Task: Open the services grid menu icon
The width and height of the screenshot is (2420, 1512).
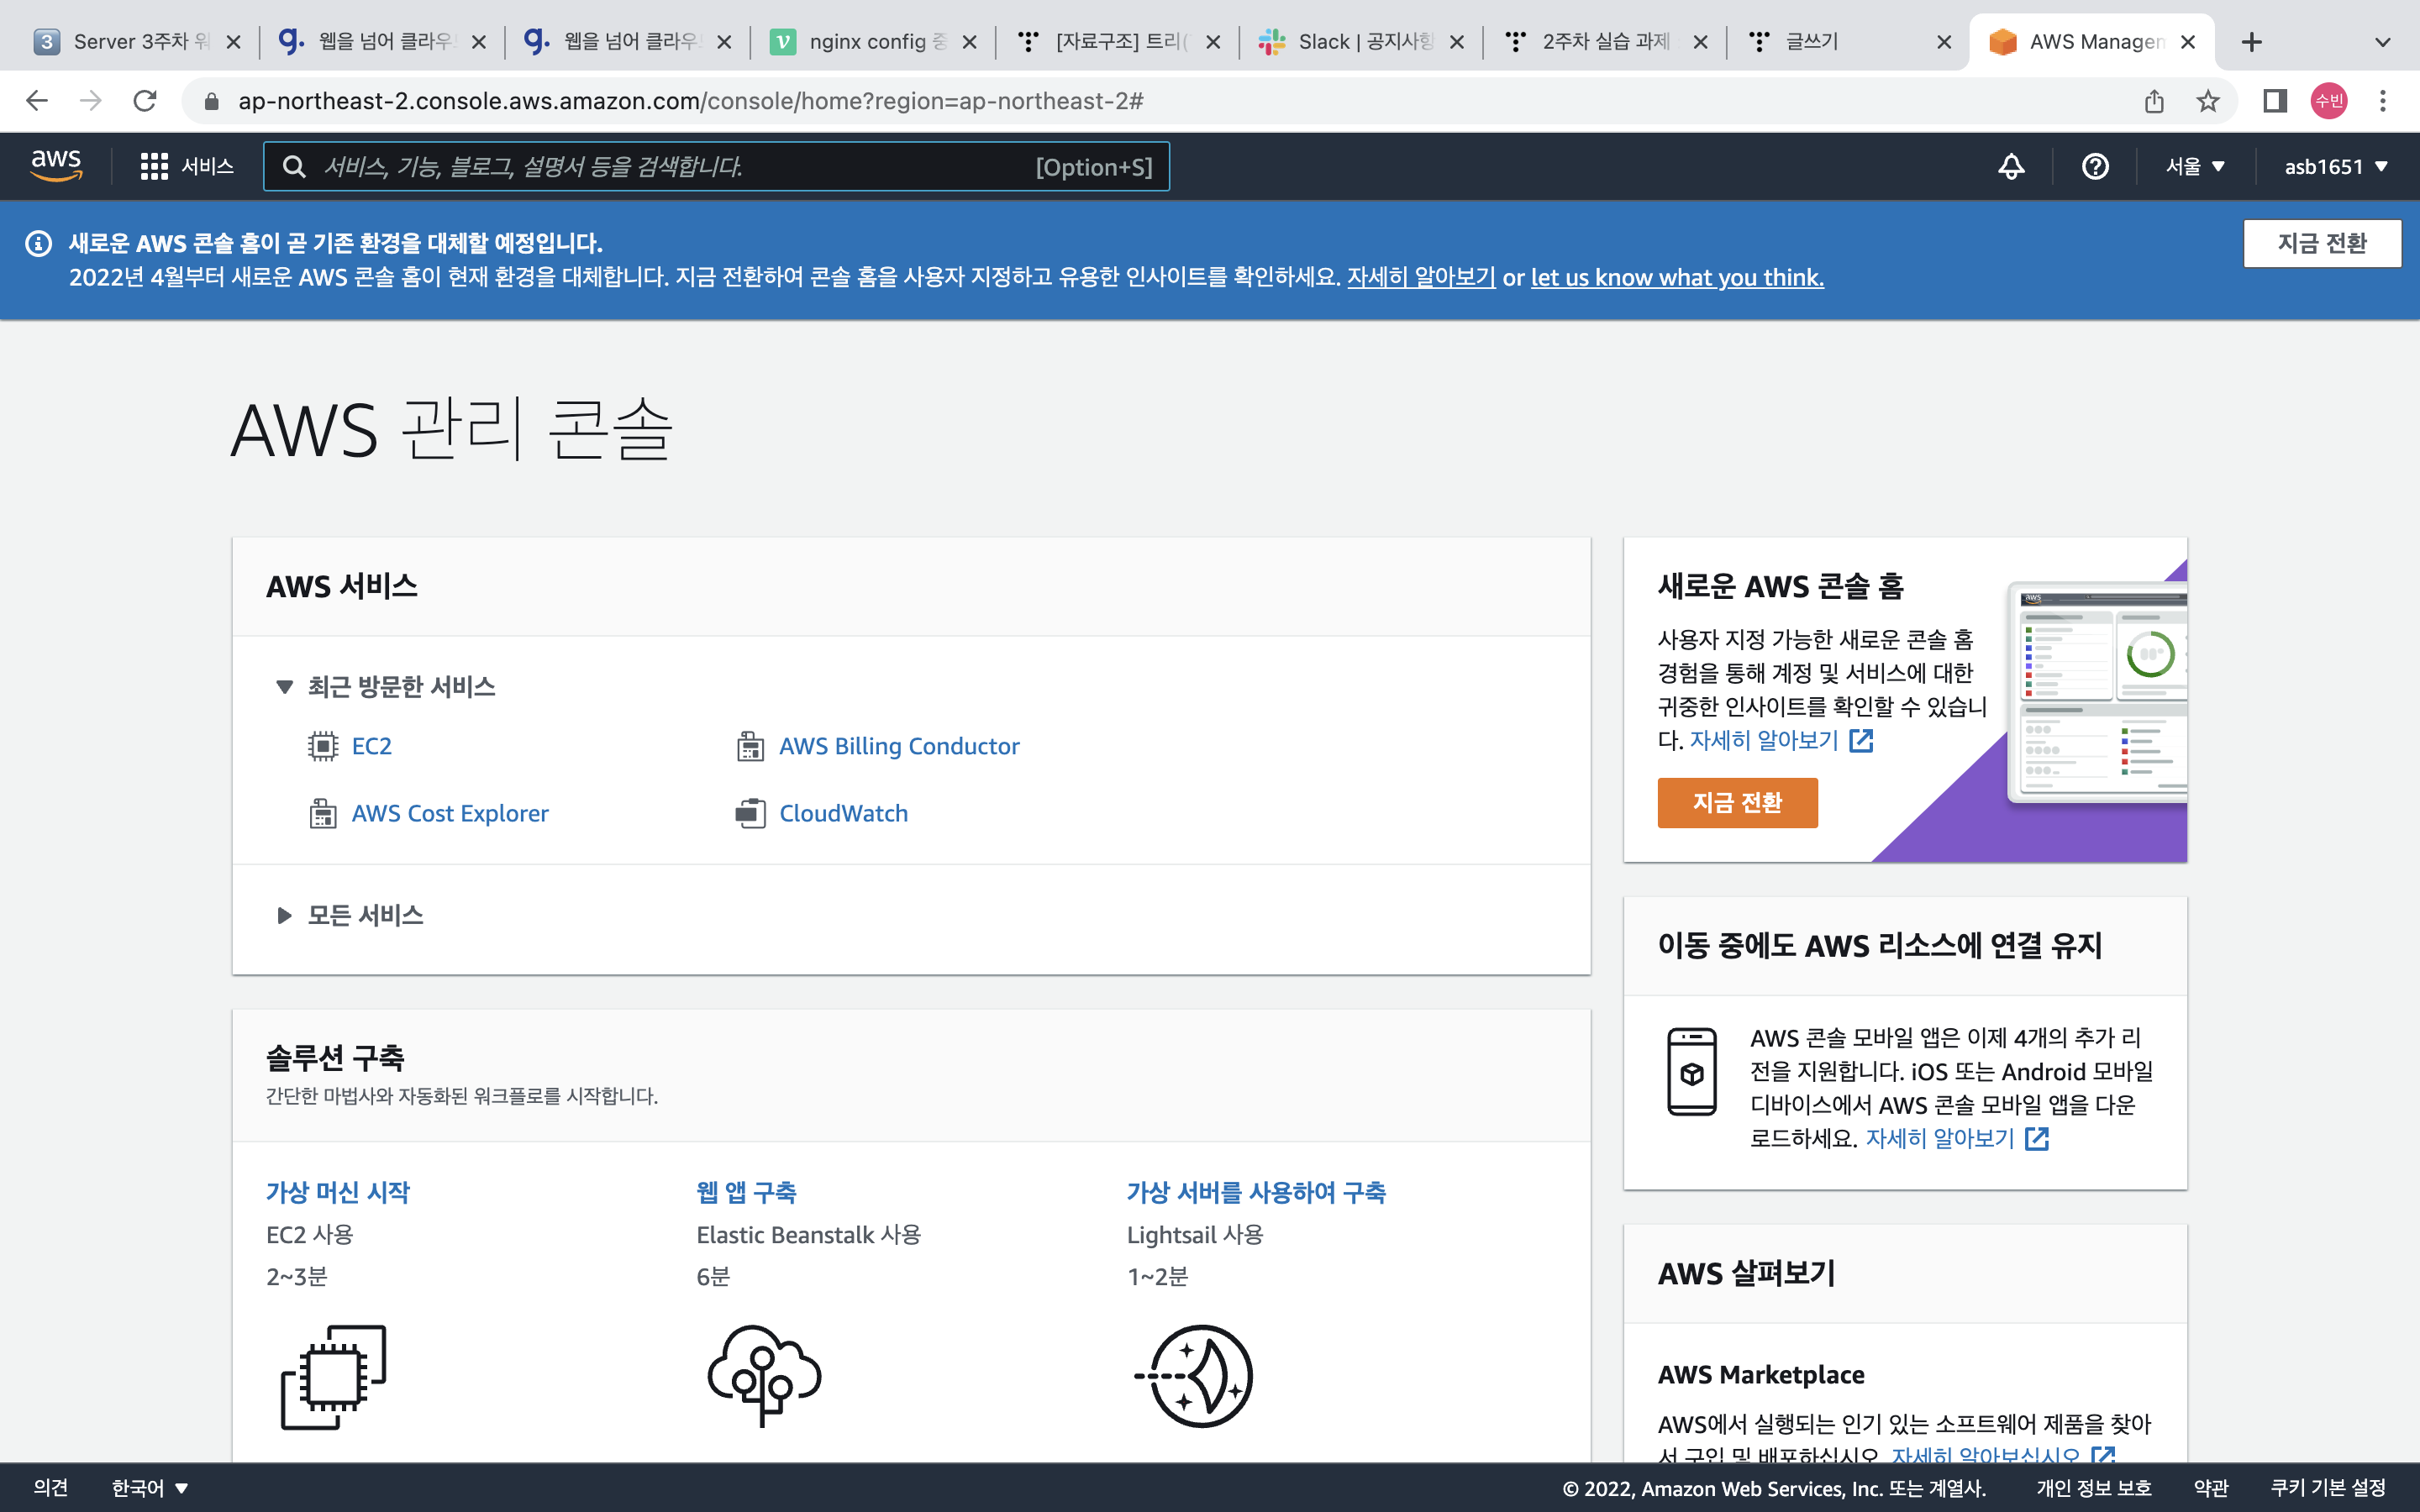Action: [154, 166]
